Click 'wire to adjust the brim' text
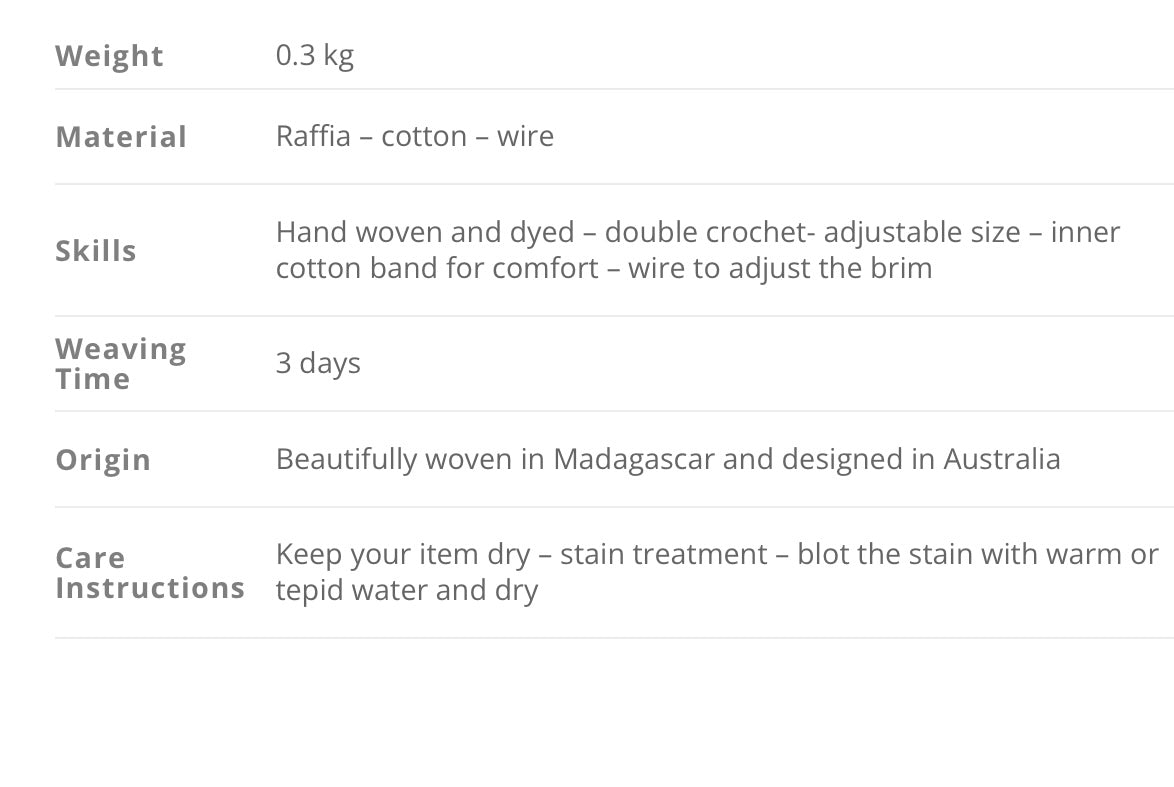The image size is (1174, 787). (x=780, y=268)
